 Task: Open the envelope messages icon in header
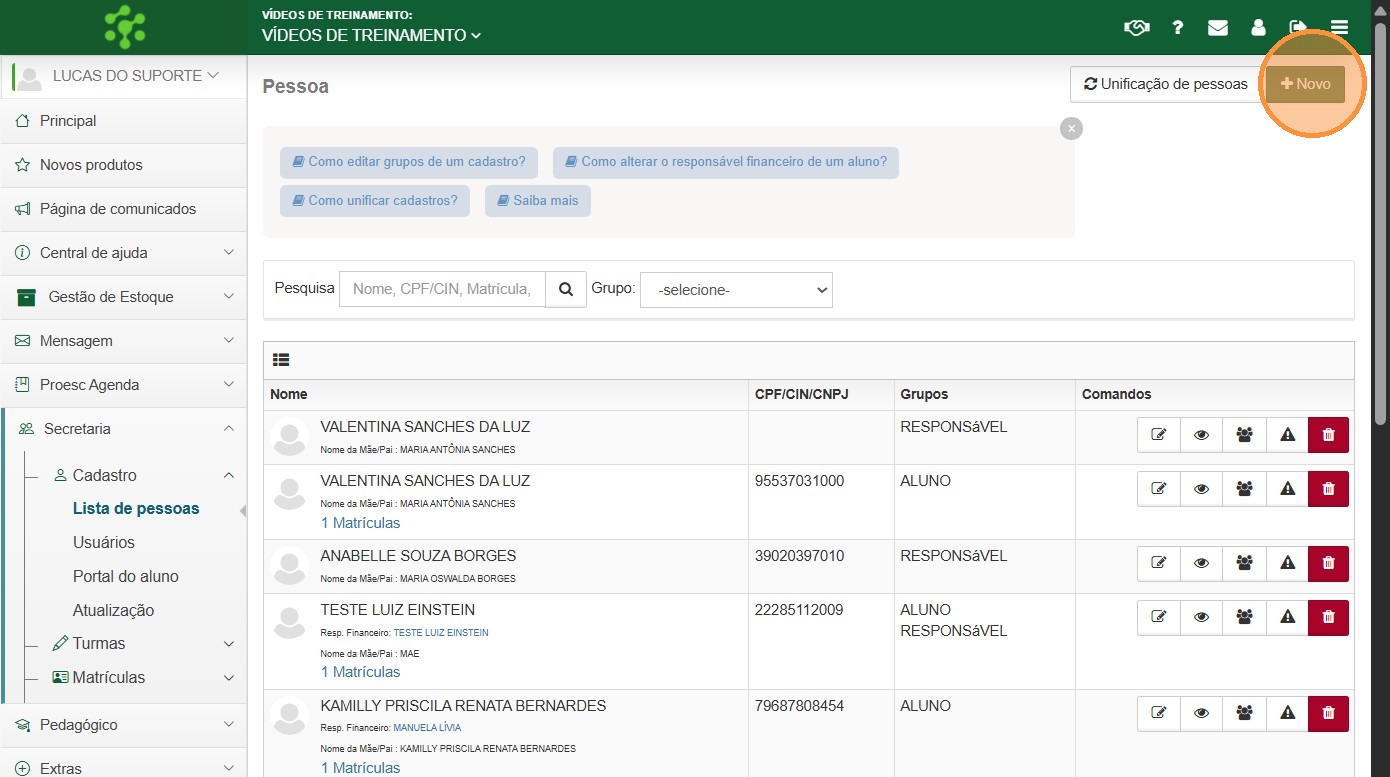(1217, 28)
